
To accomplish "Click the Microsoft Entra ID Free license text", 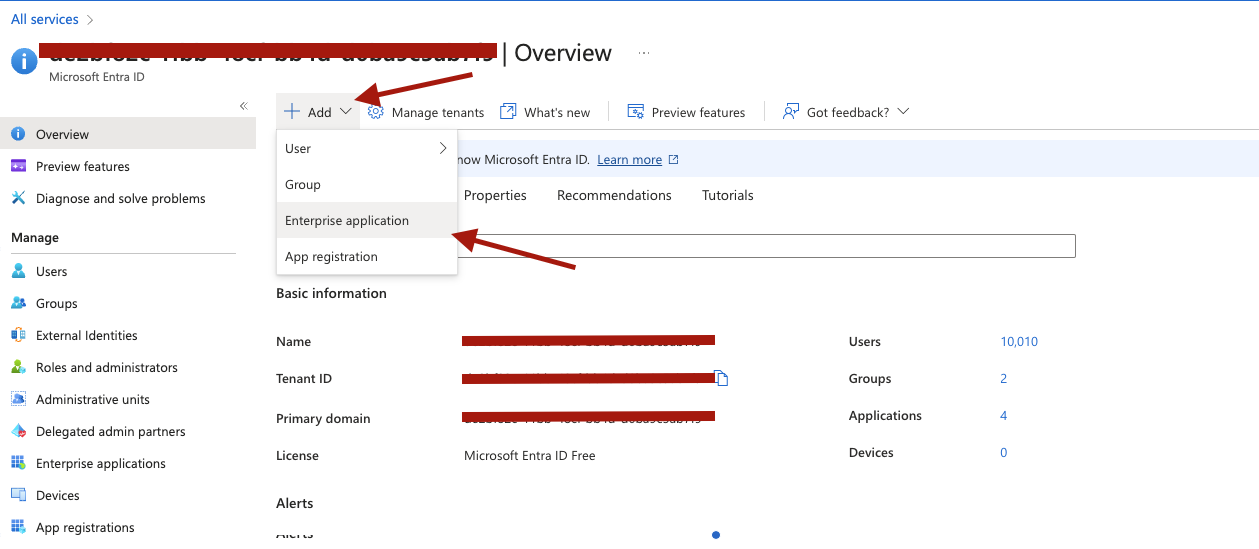I will (530, 455).
